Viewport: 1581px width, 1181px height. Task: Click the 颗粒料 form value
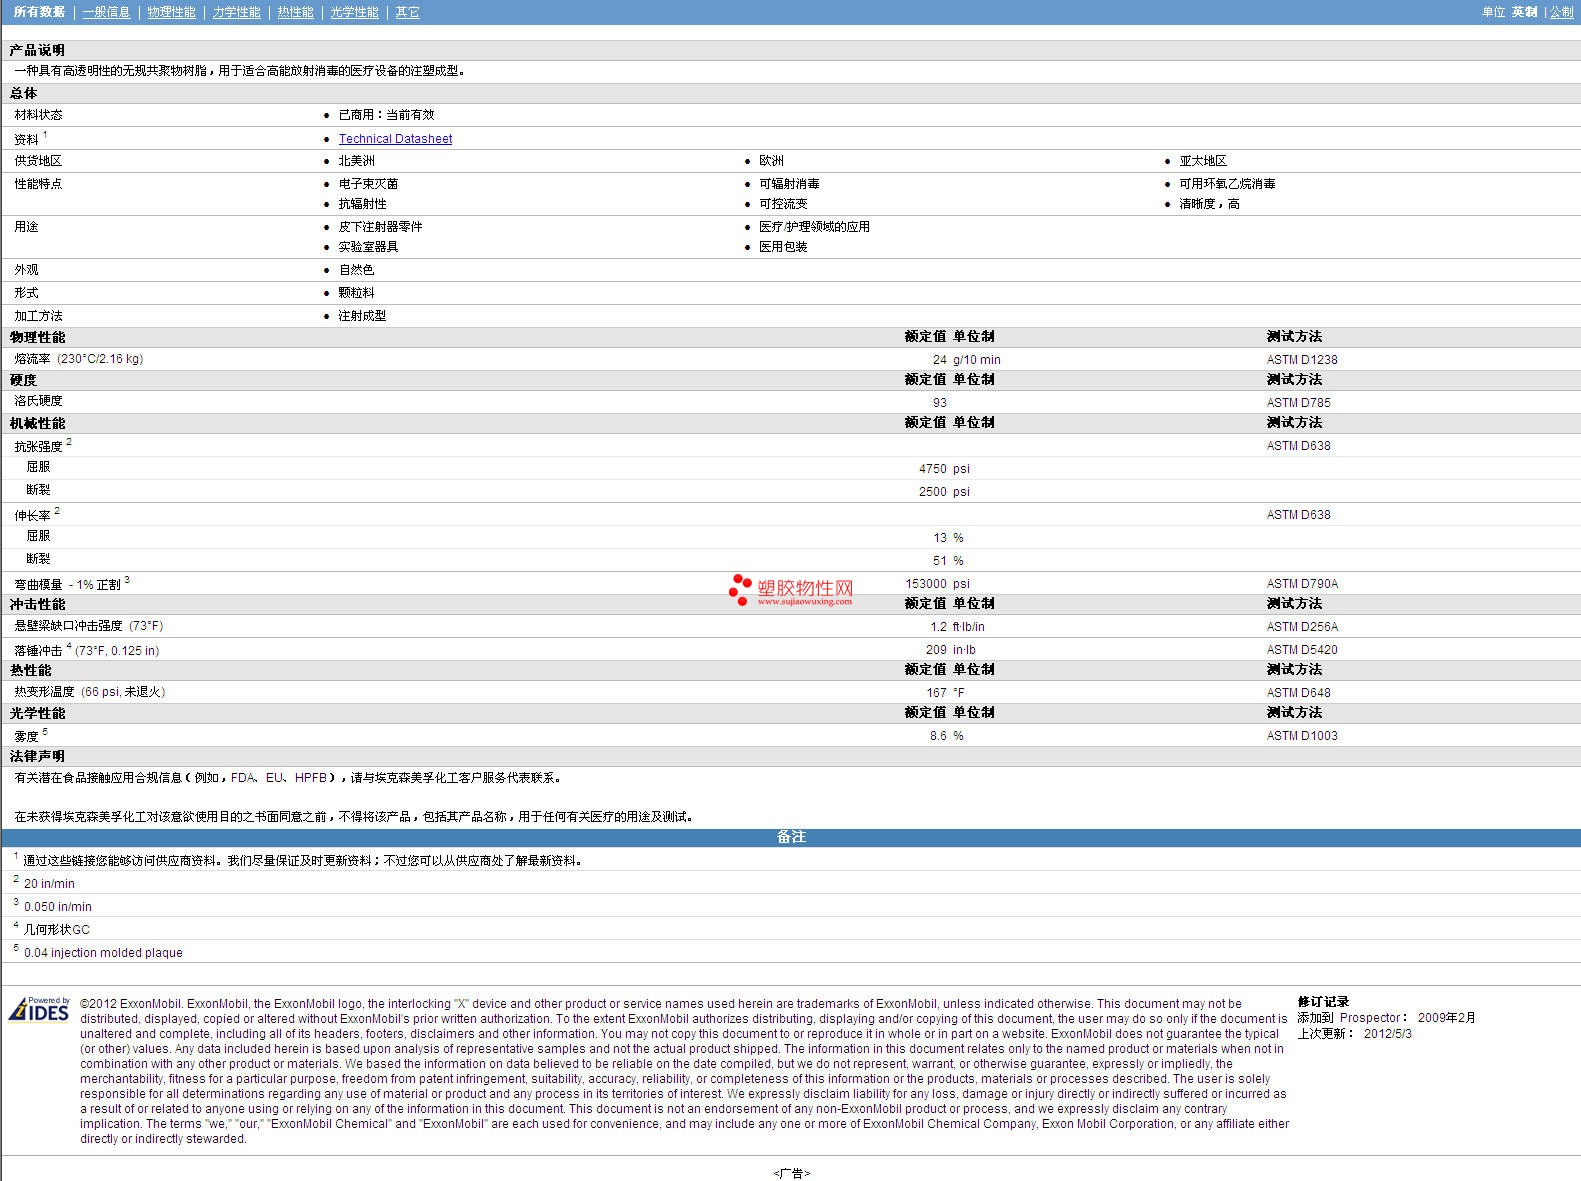click(356, 293)
